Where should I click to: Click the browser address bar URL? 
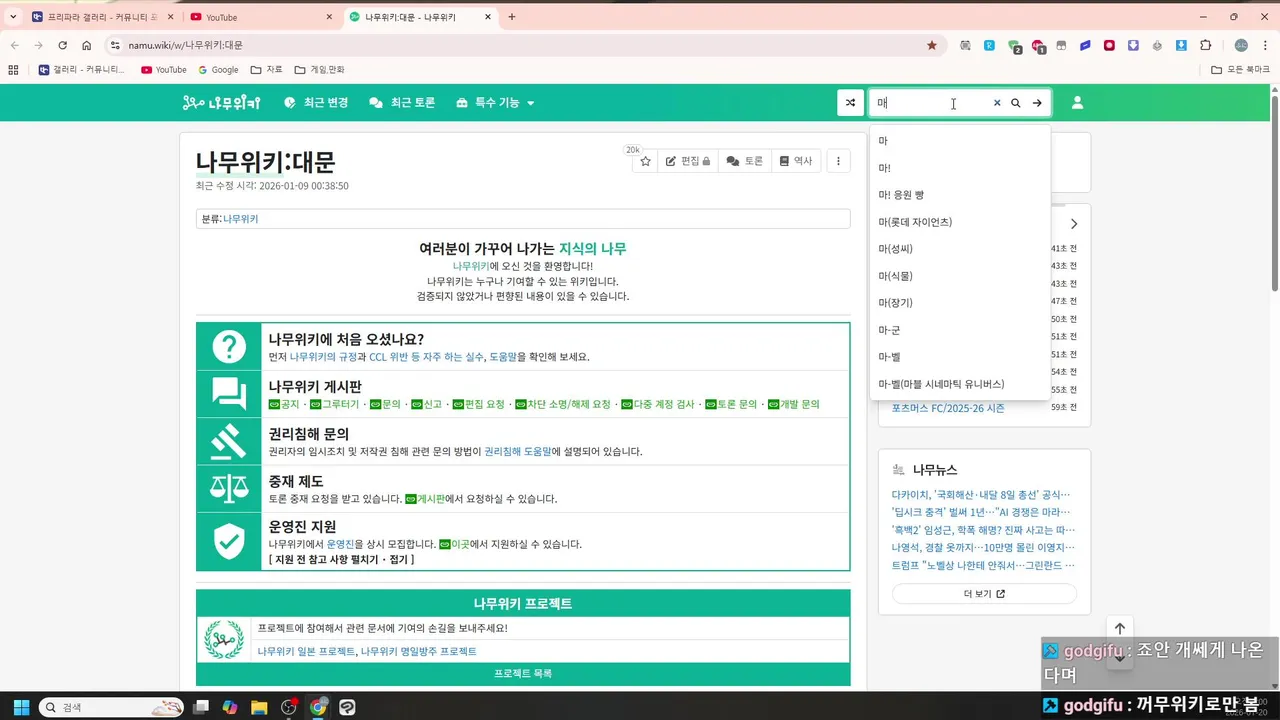click(186, 45)
